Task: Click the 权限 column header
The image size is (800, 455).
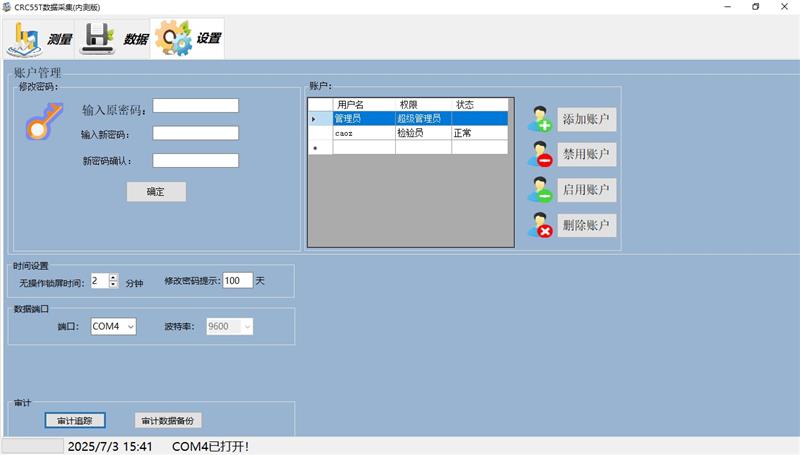Action: tap(423, 105)
